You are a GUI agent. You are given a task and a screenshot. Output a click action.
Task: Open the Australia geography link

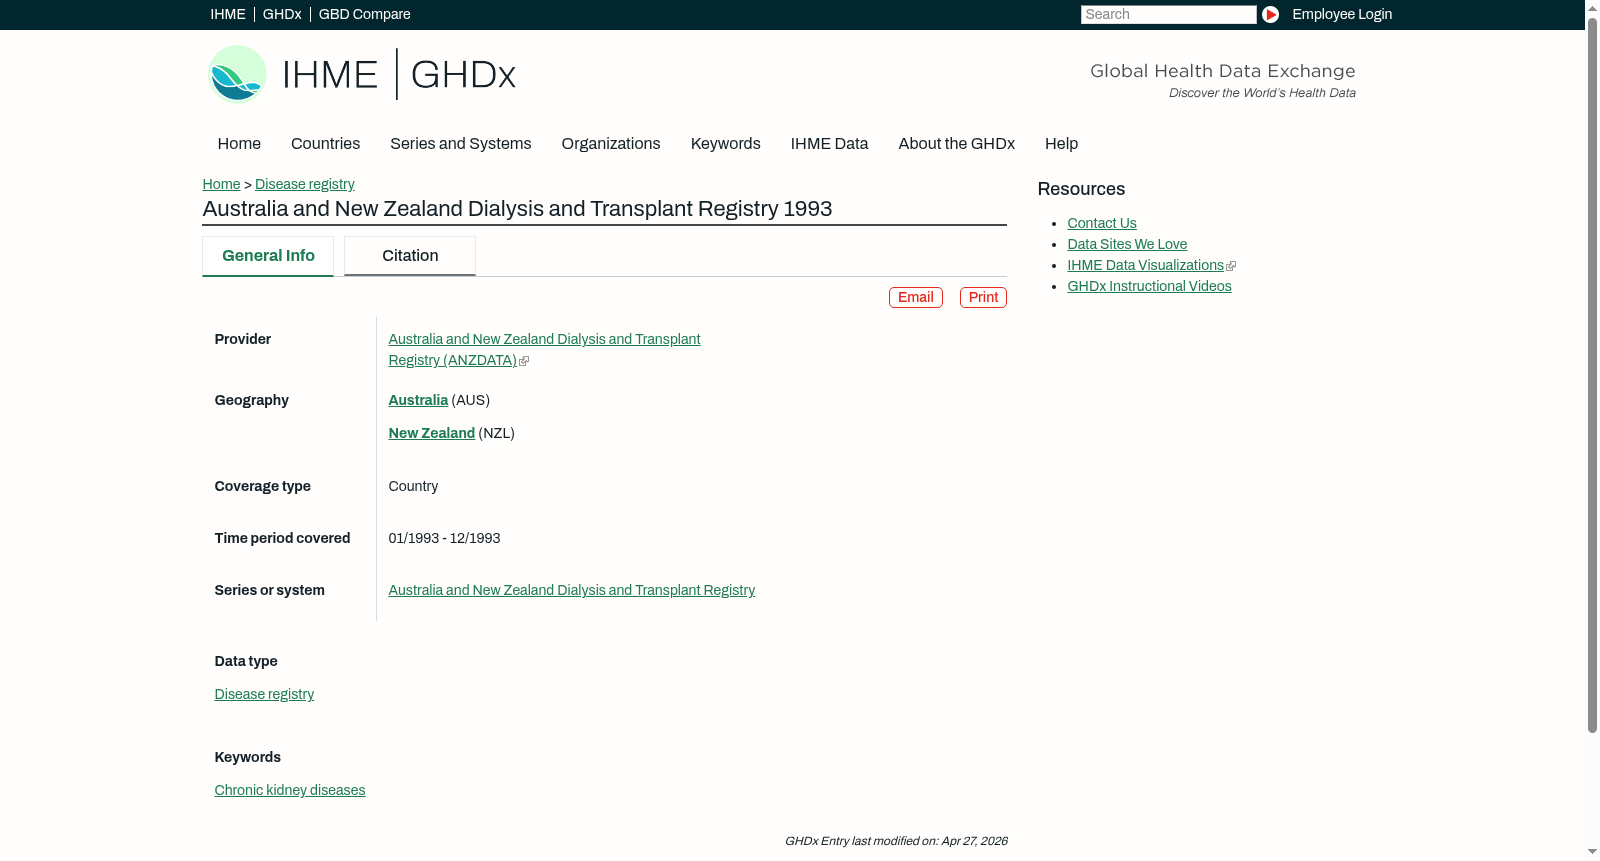418,400
